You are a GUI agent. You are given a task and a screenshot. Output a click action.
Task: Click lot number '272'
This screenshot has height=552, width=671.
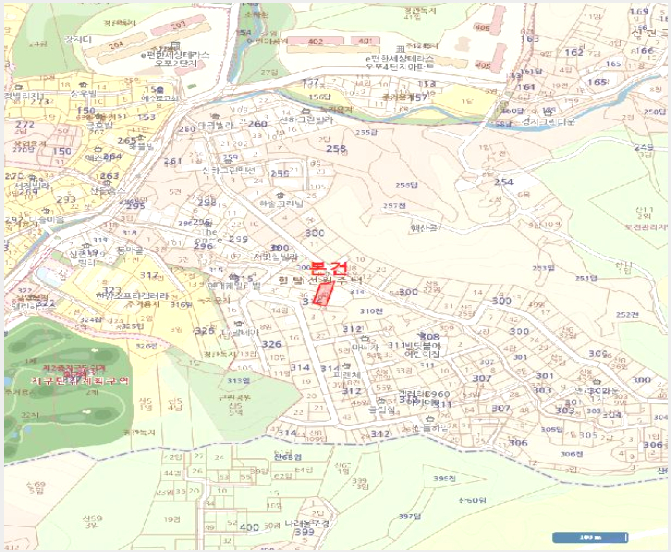[x=24, y=125]
